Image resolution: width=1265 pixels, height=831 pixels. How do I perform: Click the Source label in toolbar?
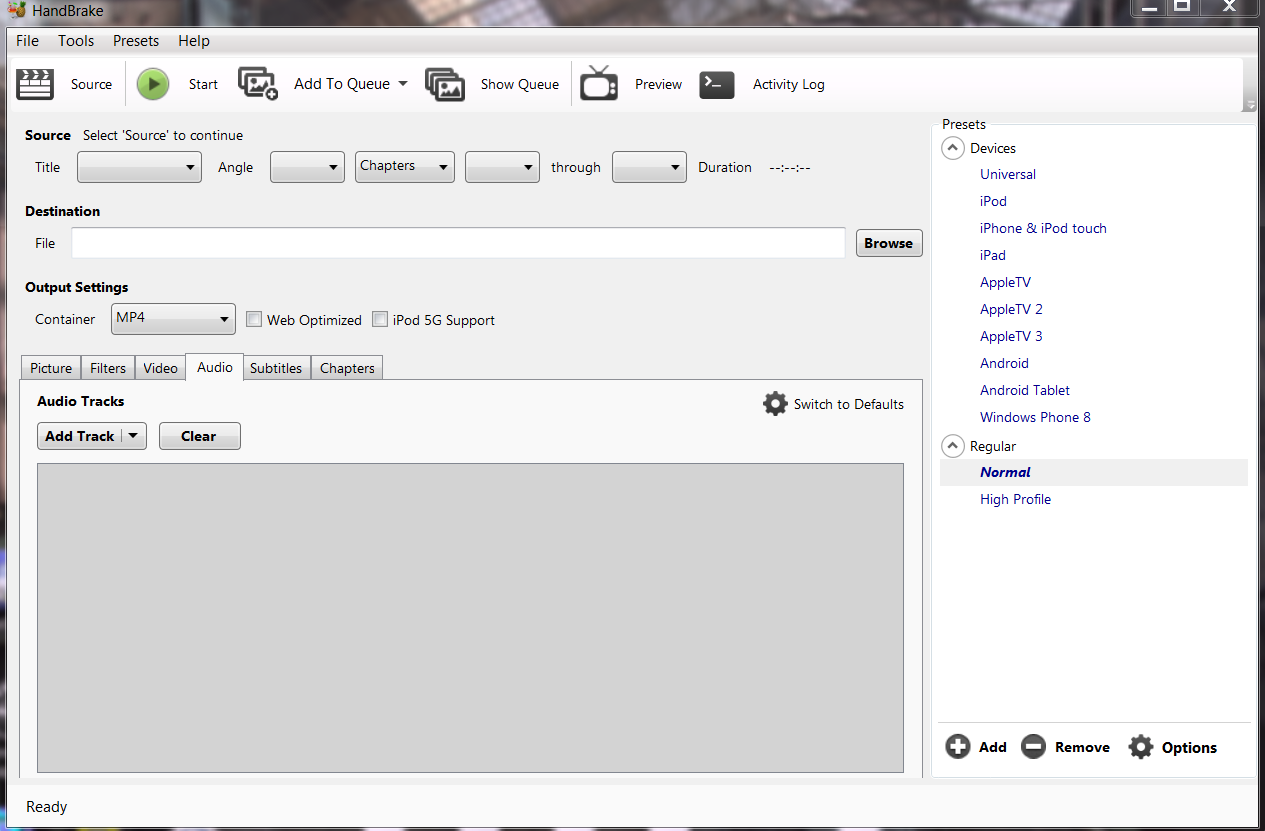(x=91, y=84)
